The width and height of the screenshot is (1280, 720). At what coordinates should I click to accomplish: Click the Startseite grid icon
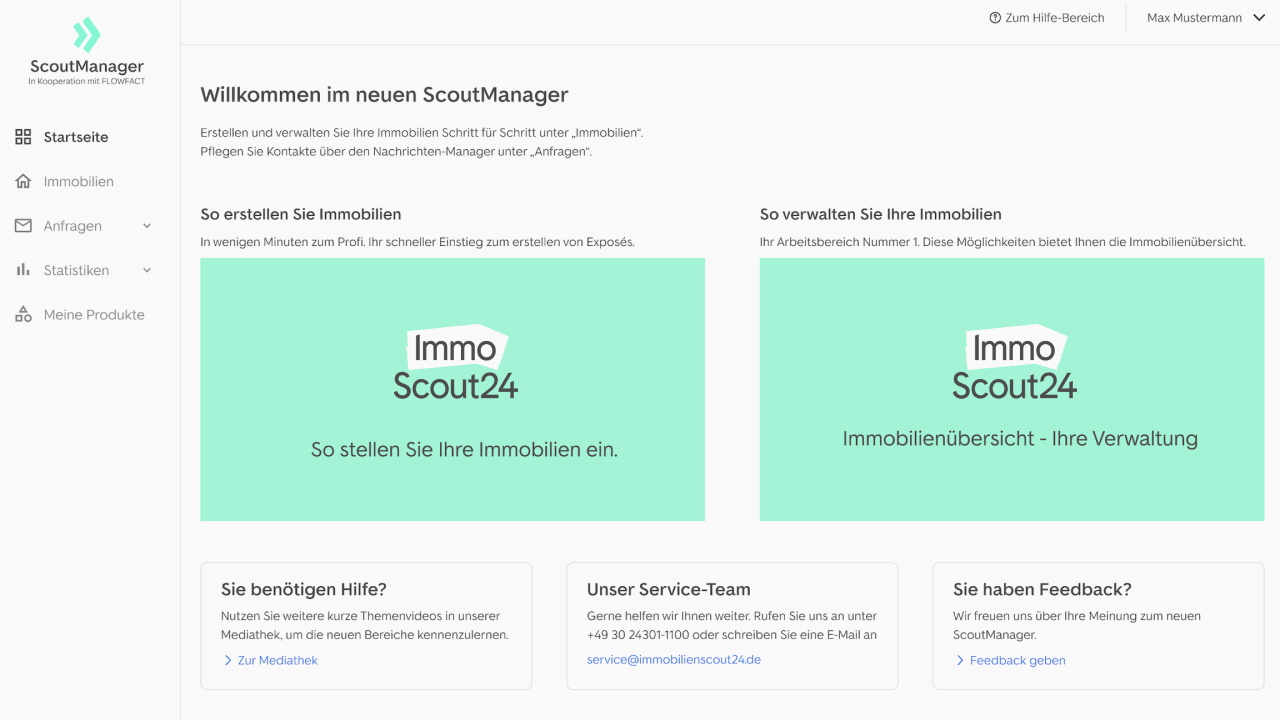(x=23, y=137)
